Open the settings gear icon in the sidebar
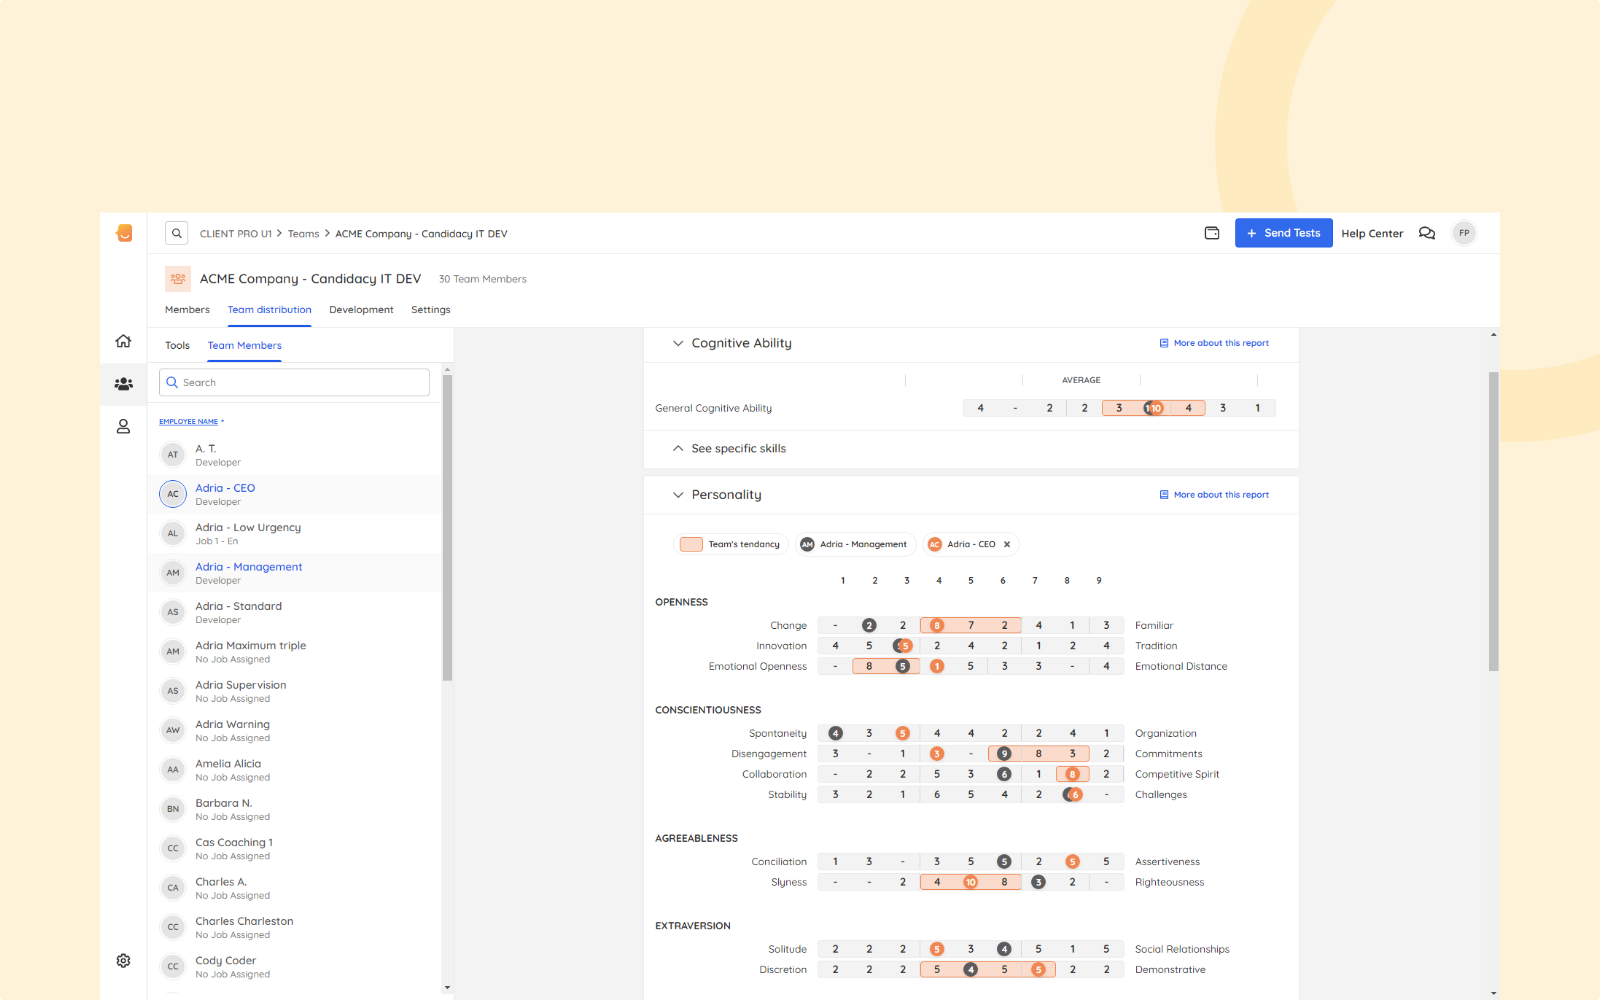Screen dimensions: 1600x1000 tap(123, 960)
